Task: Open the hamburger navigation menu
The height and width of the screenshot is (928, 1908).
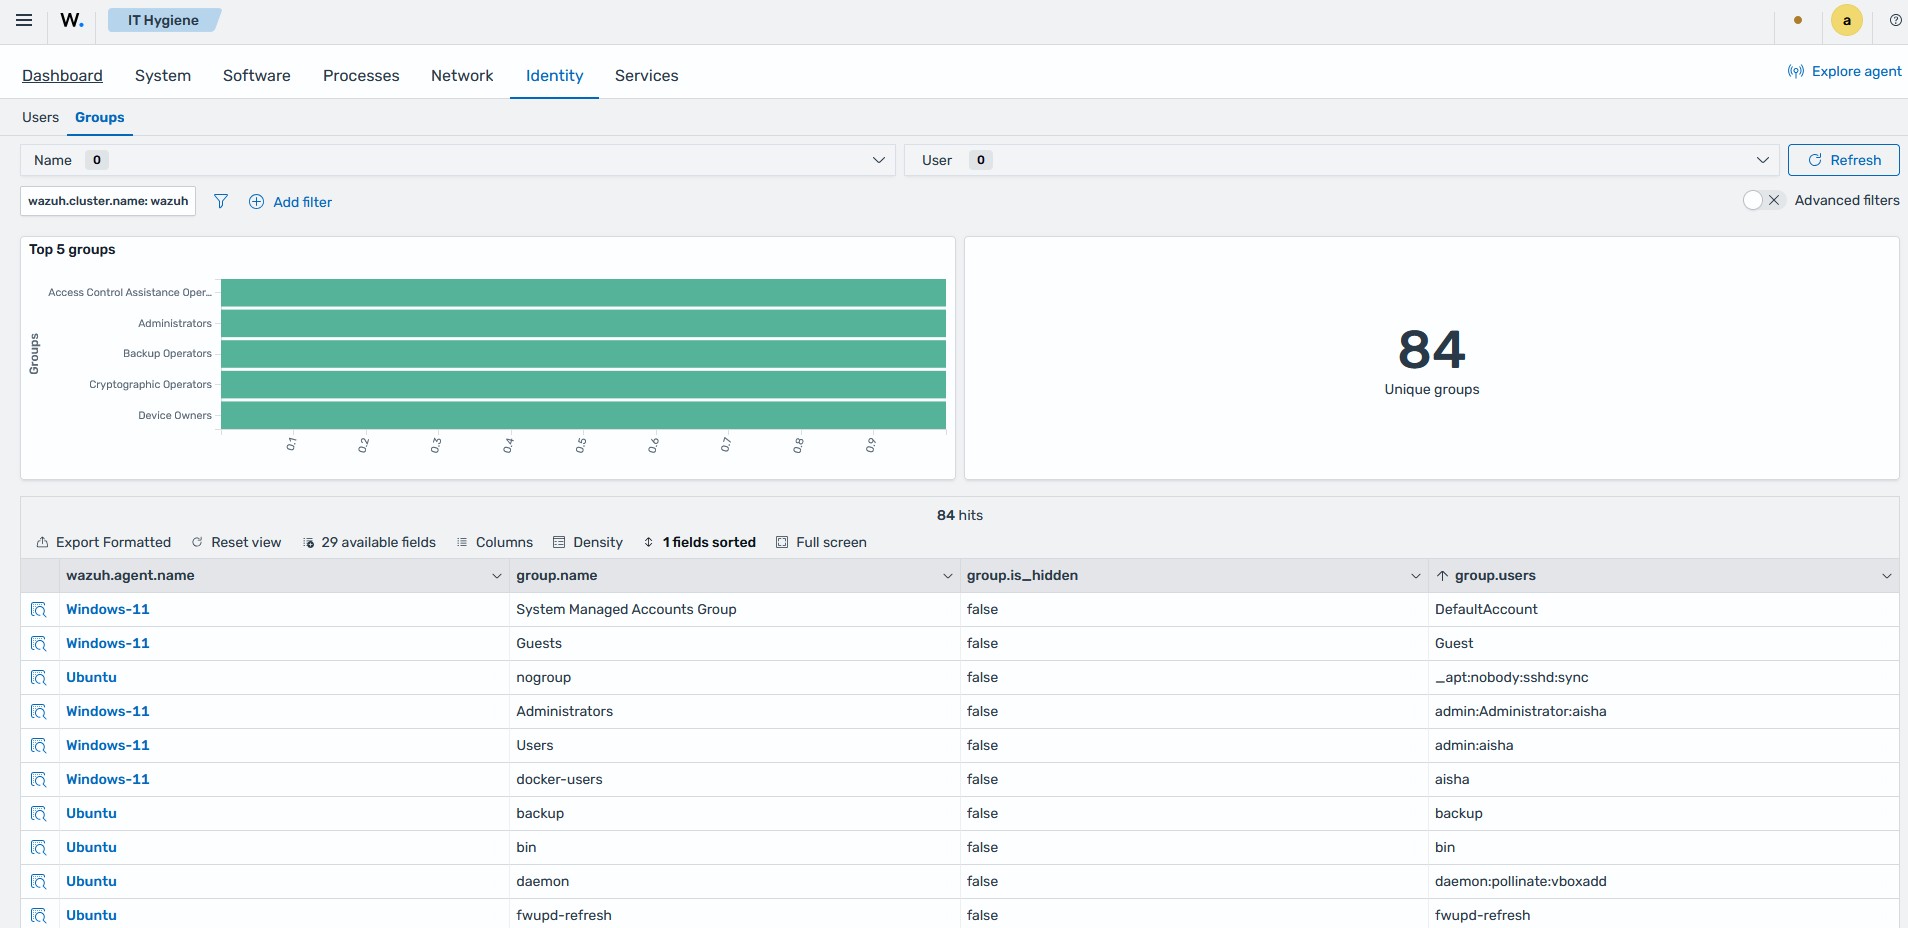Action: click(24, 20)
